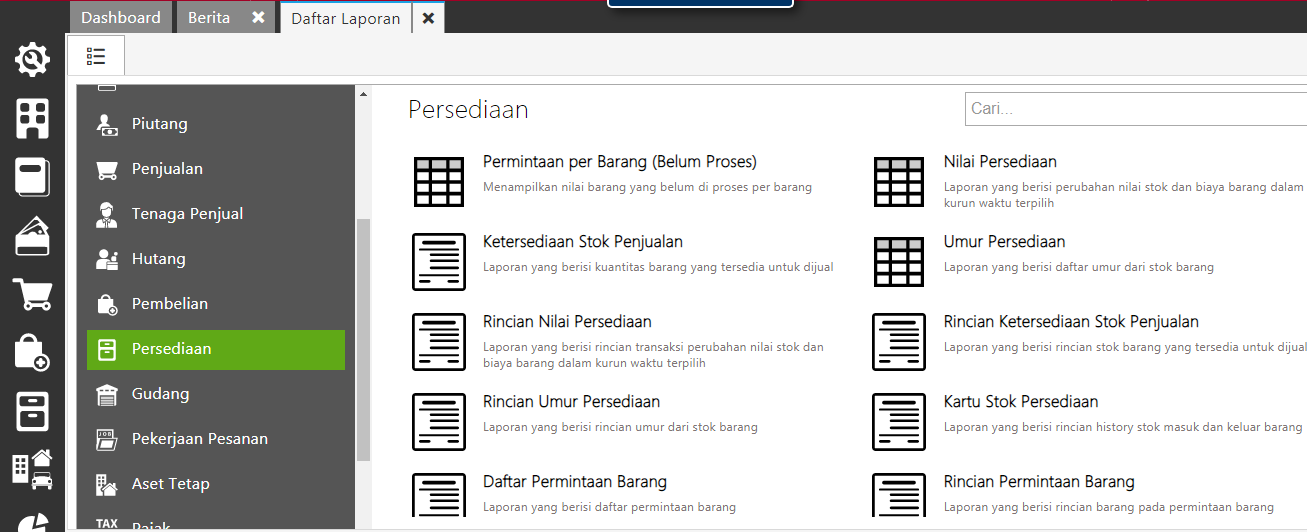1307x532 pixels.
Task: Switch to the Dashboard tab
Action: point(120,18)
